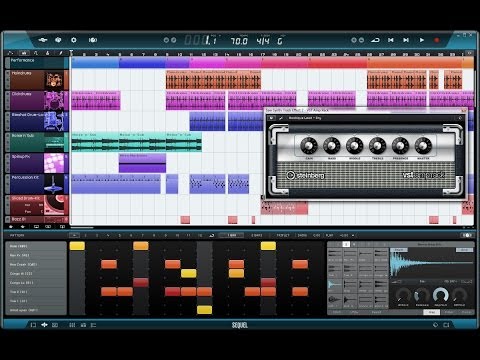
Task: Jump to next marker in transport
Action: (406, 40)
